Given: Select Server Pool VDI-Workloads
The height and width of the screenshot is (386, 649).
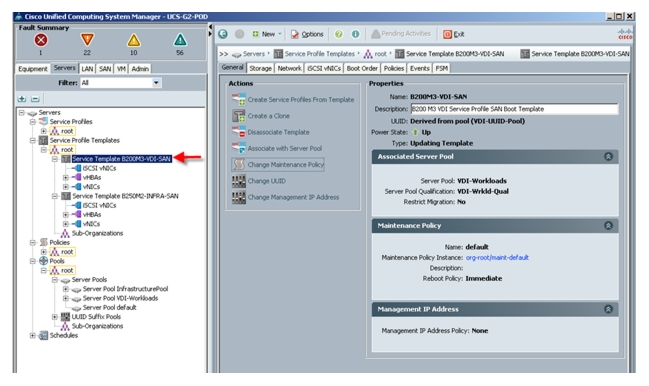Looking at the screenshot, I should [x=120, y=298].
